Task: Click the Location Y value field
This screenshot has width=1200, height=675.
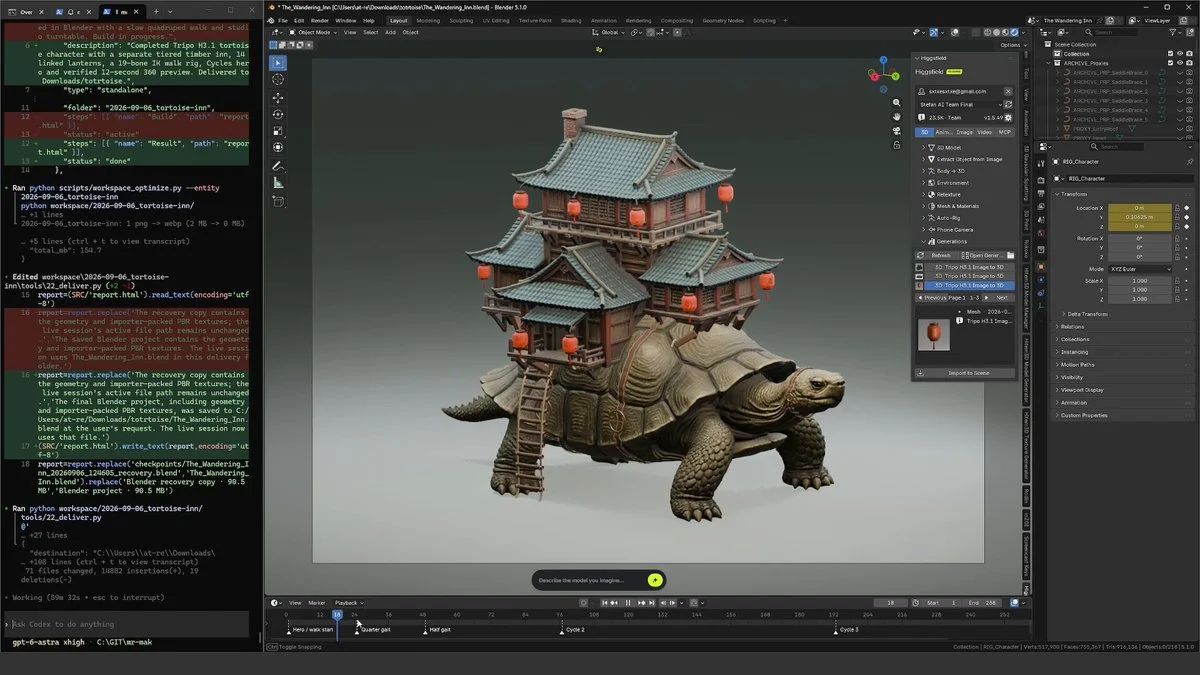Action: [x=1141, y=216]
